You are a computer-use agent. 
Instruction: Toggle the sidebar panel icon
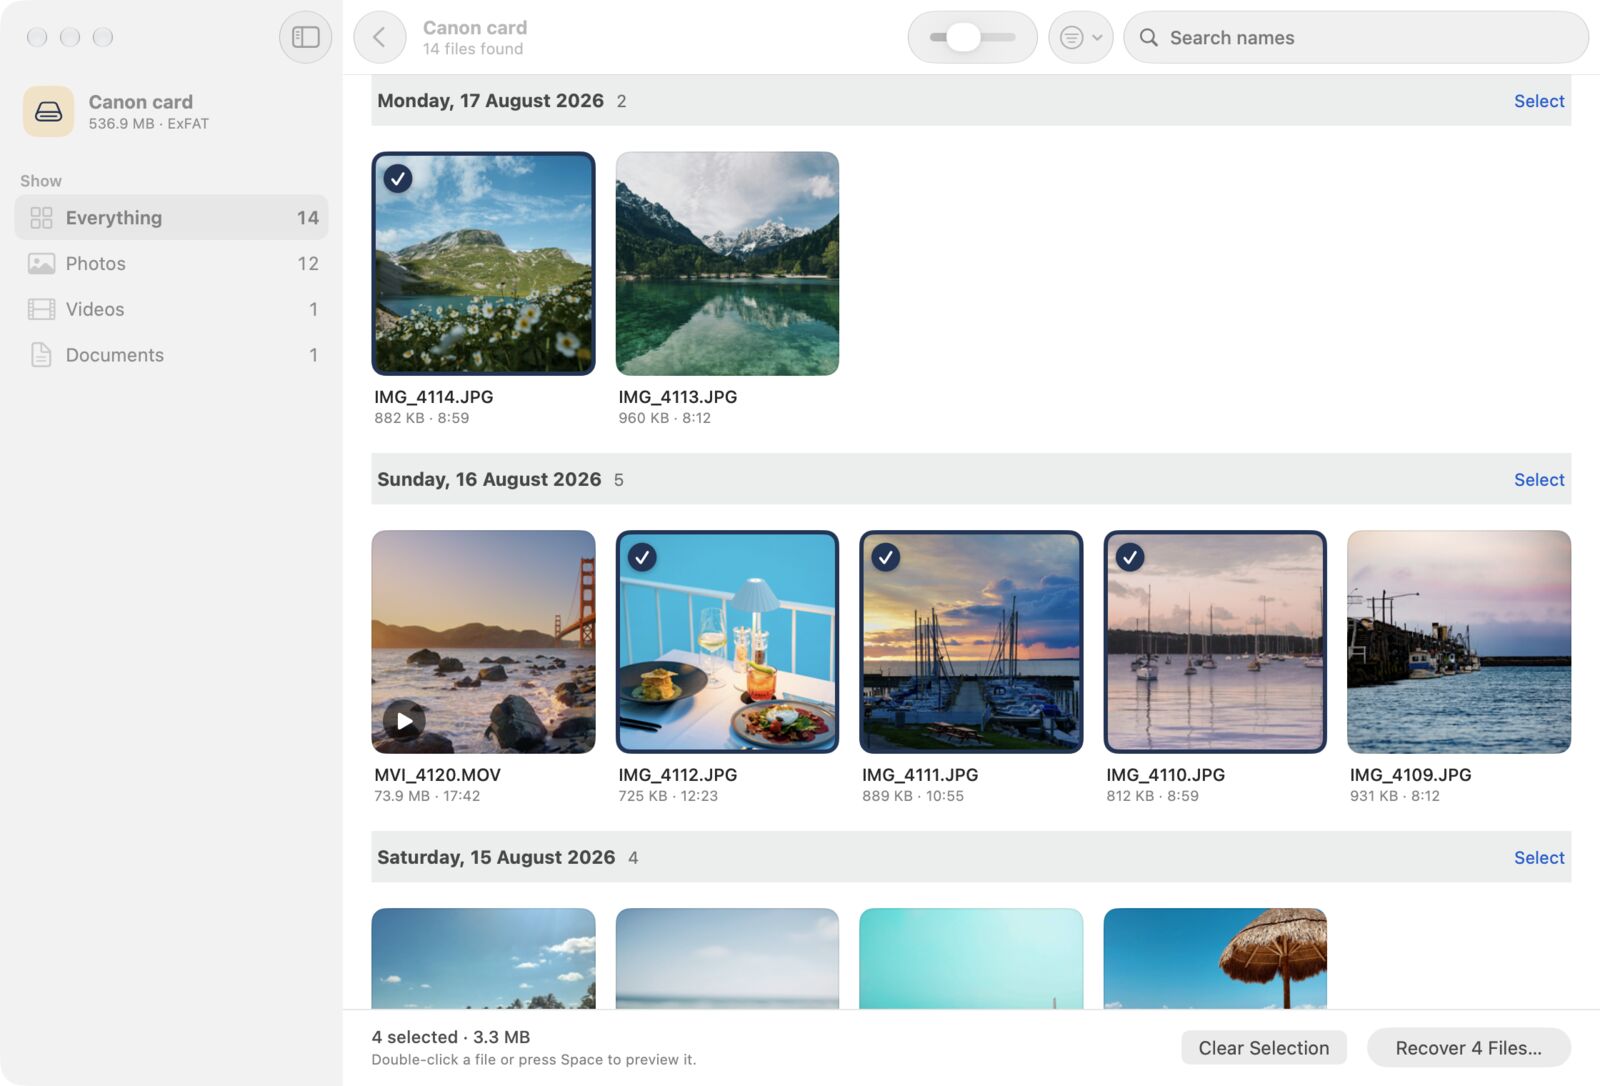305,37
